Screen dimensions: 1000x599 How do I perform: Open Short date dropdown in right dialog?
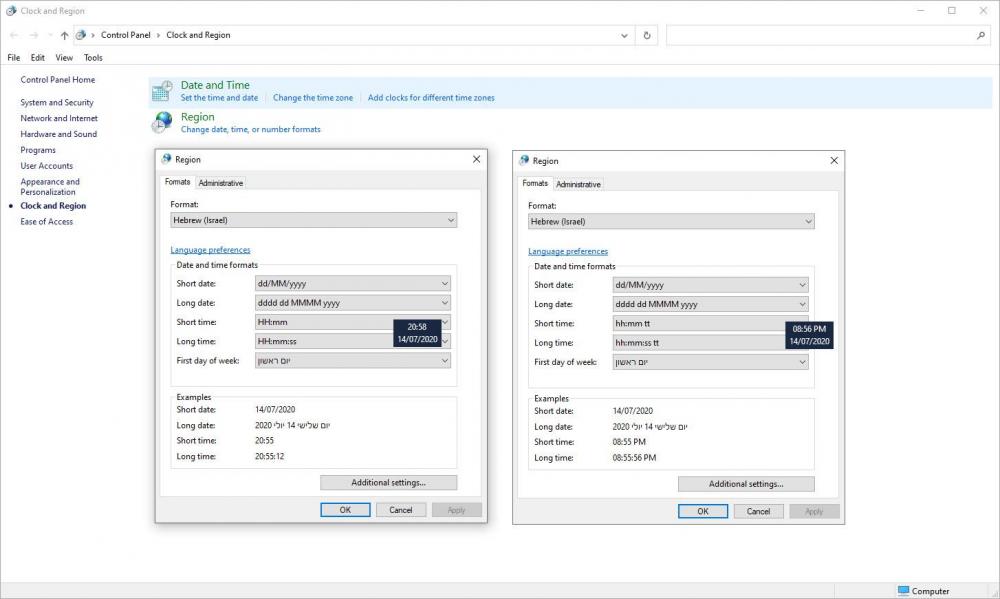pyautogui.click(x=710, y=285)
